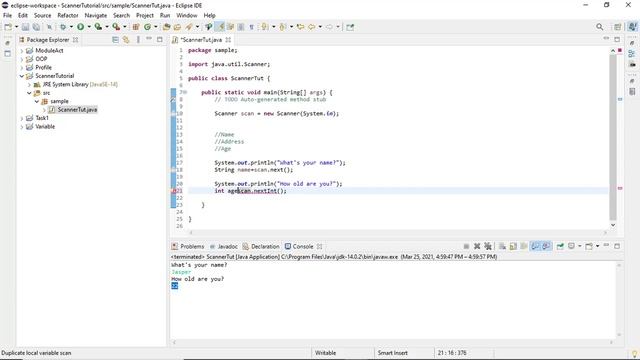Click the New Java Class icon
The height and width of the screenshot is (360, 640).
147,27
